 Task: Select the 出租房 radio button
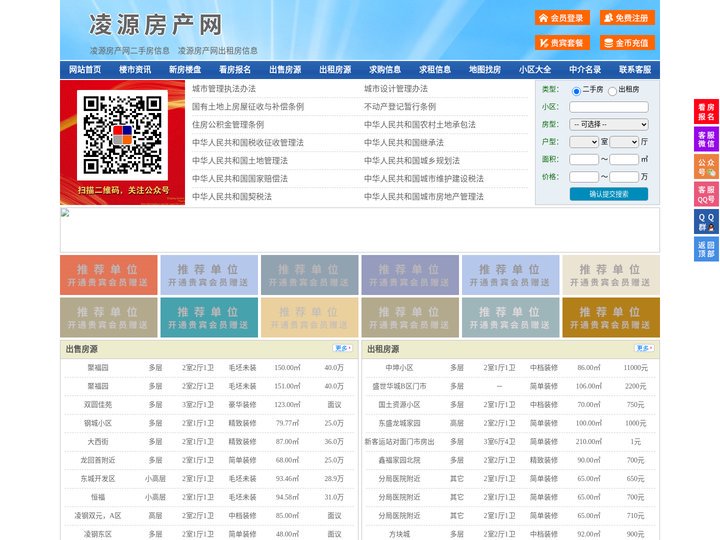coord(612,91)
